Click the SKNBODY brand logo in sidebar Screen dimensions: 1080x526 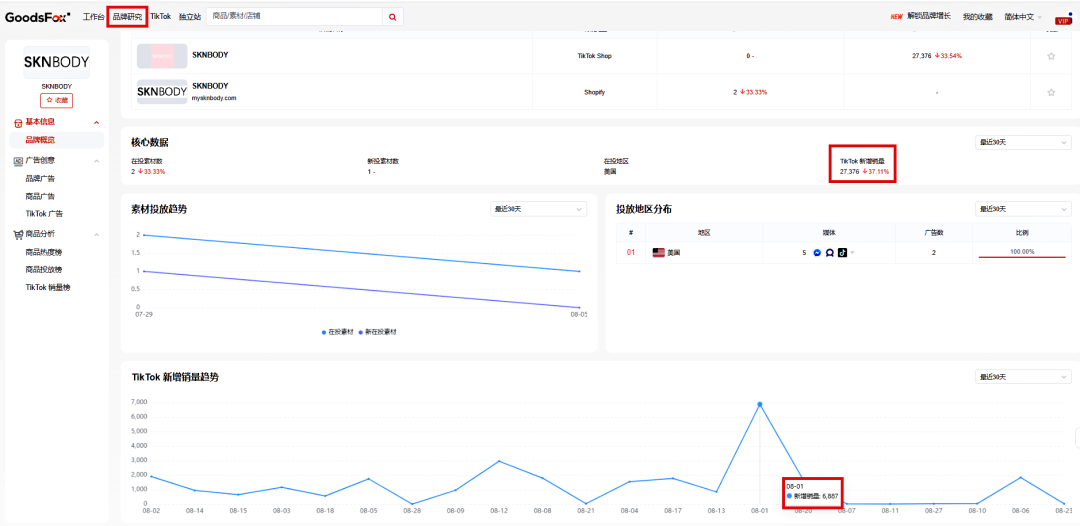pos(56,62)
